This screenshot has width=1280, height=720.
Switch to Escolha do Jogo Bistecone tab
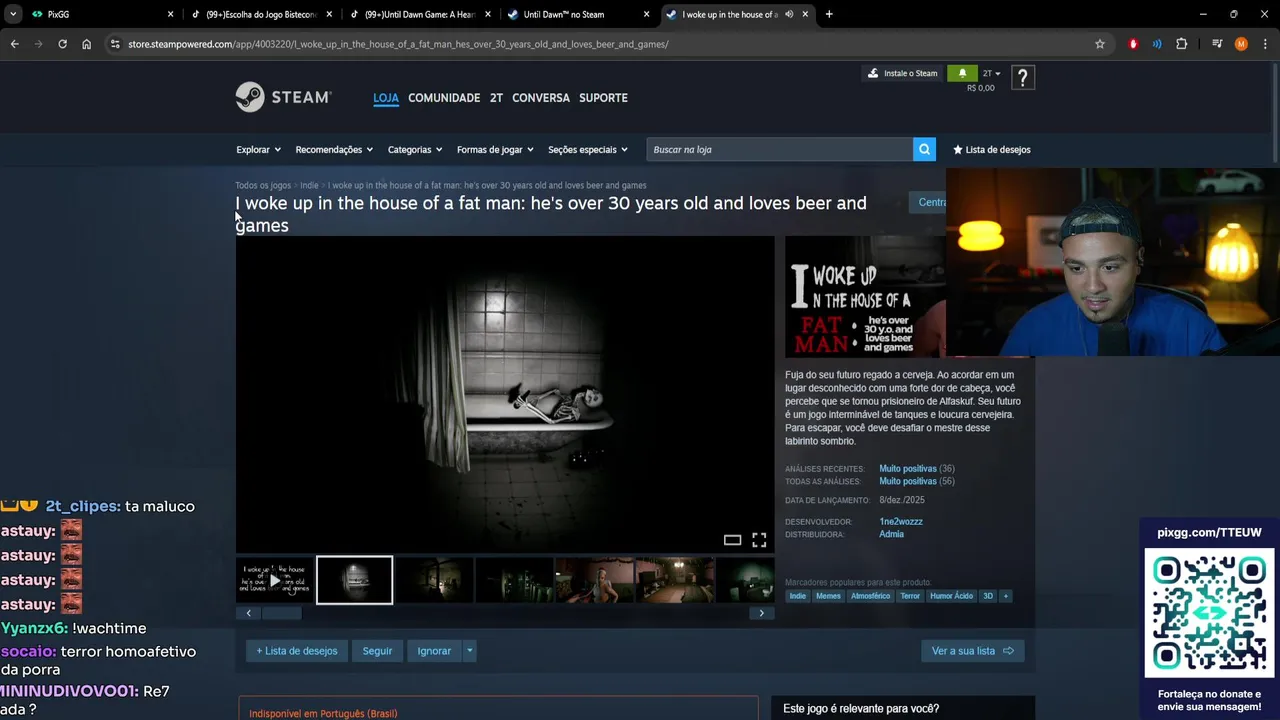pyautogui.click(x=262, y=14)
